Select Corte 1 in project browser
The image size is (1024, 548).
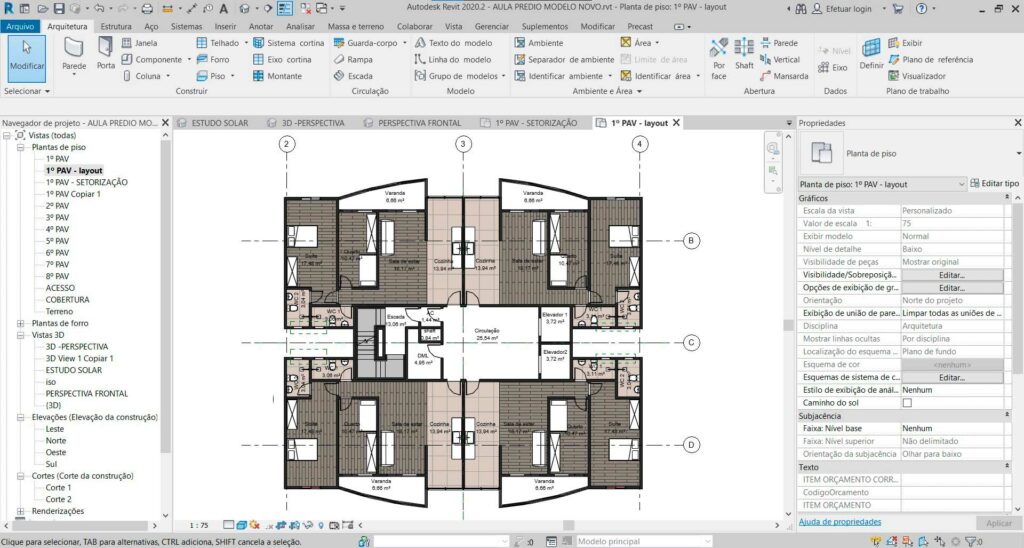pyautogui.click(x=58, y=488)
